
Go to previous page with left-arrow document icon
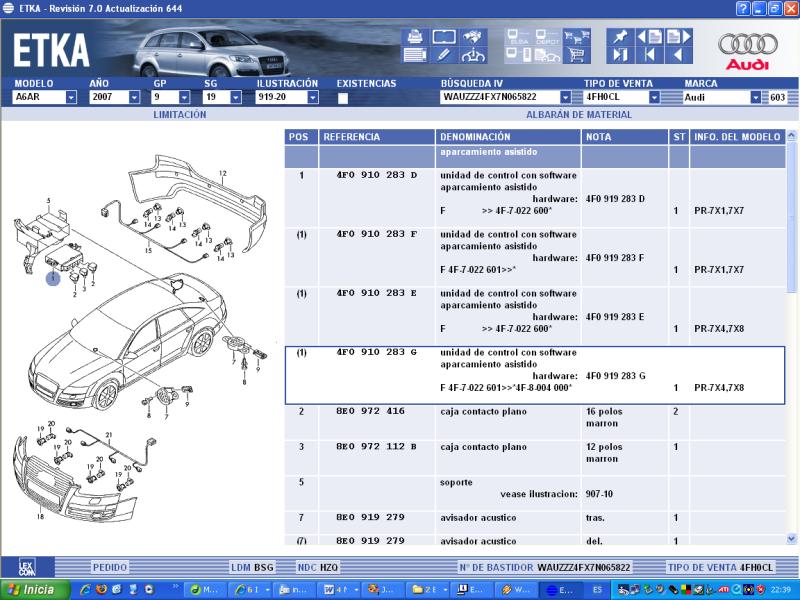click(649, 37)
